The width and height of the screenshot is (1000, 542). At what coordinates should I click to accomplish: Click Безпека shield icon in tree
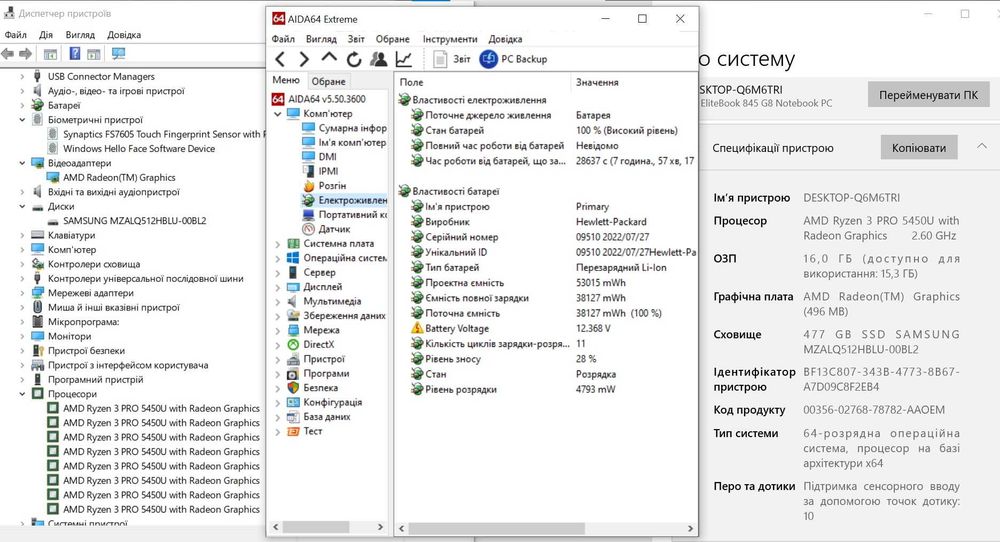point(293,388)
